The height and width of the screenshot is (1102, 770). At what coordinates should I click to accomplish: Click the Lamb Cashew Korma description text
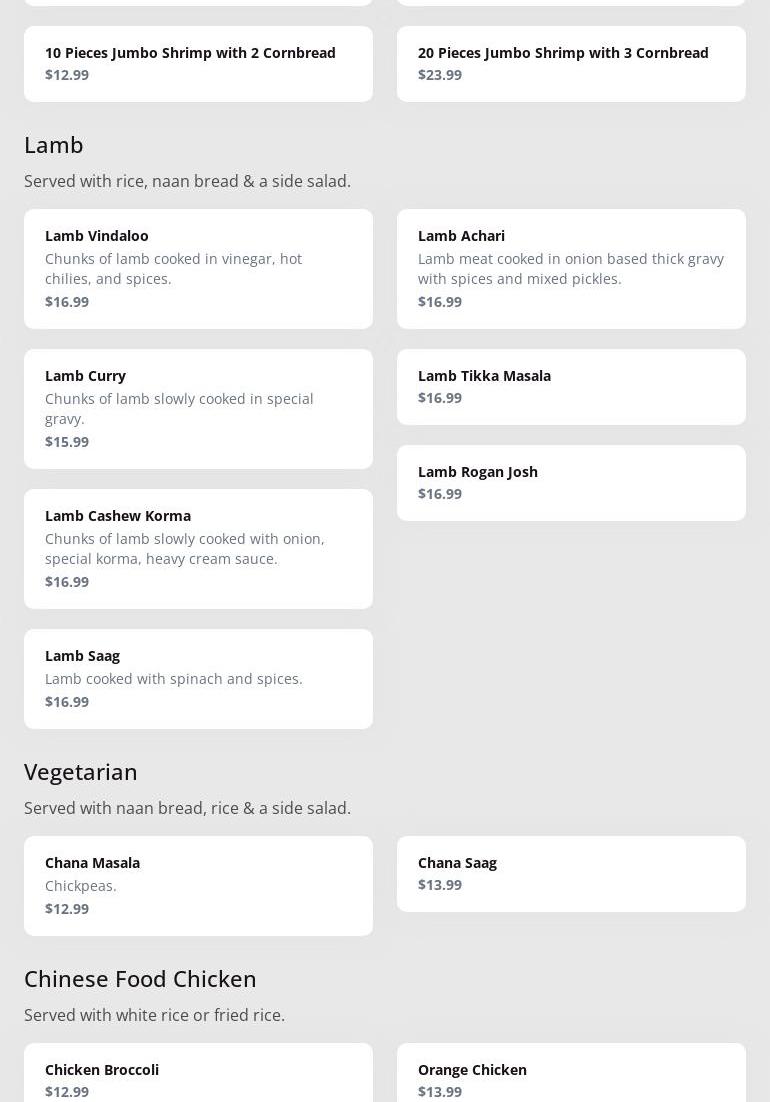coord(185,549)
